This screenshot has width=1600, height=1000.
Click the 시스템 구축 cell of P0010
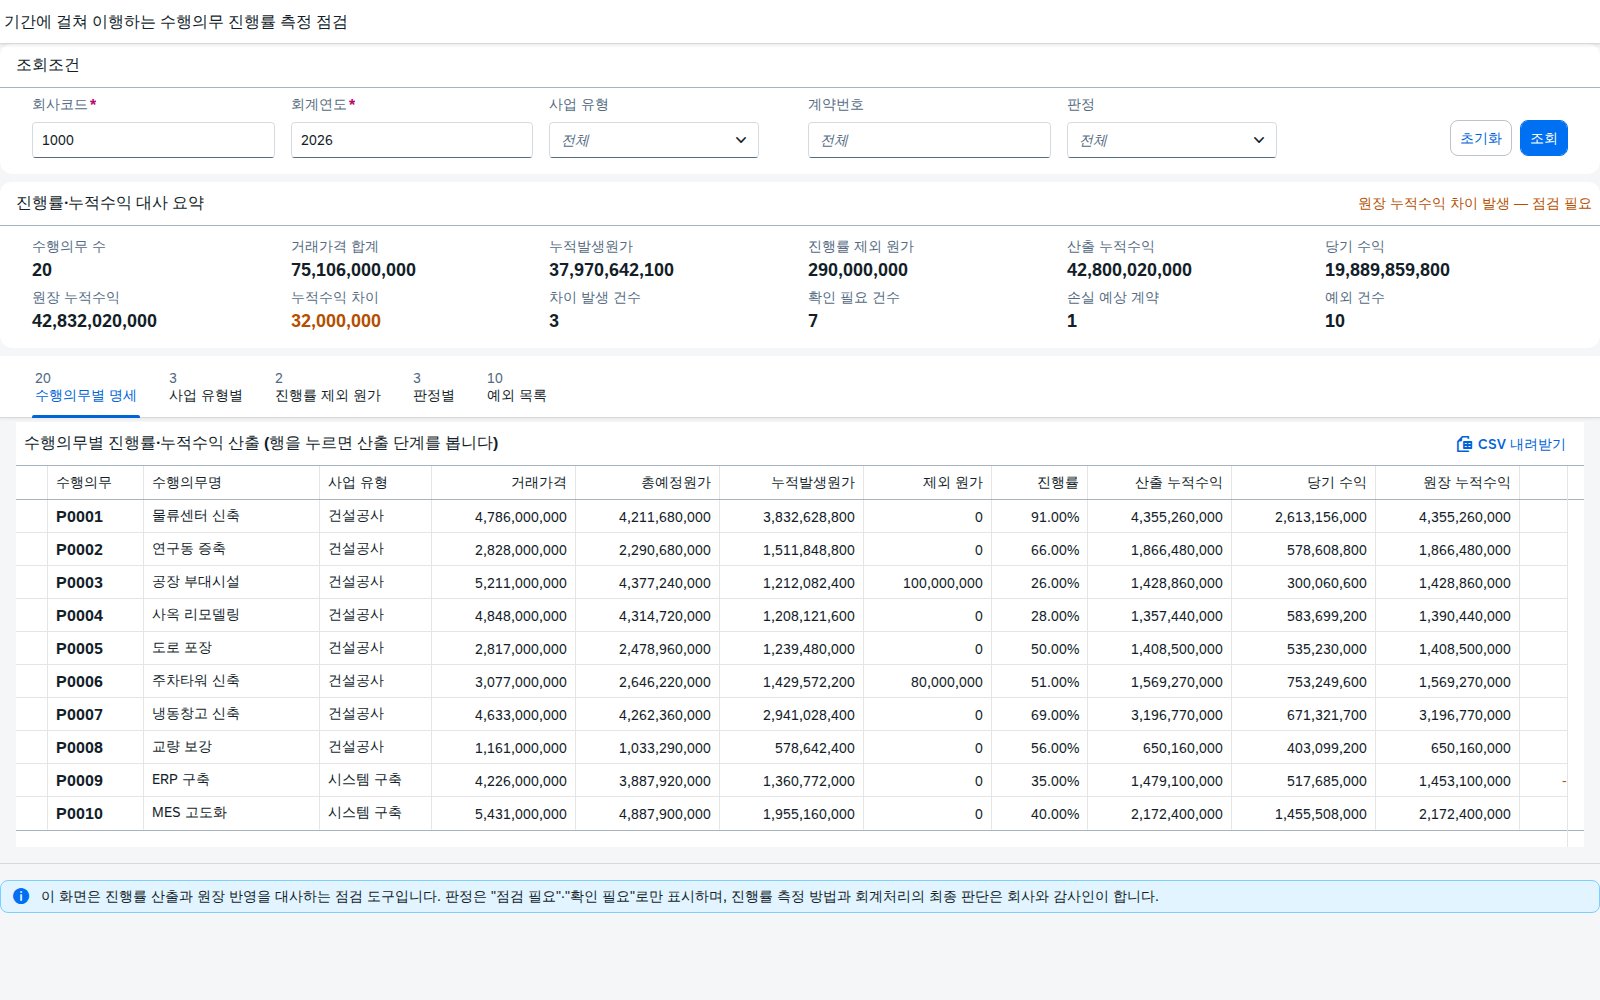(x=376, y=813)
